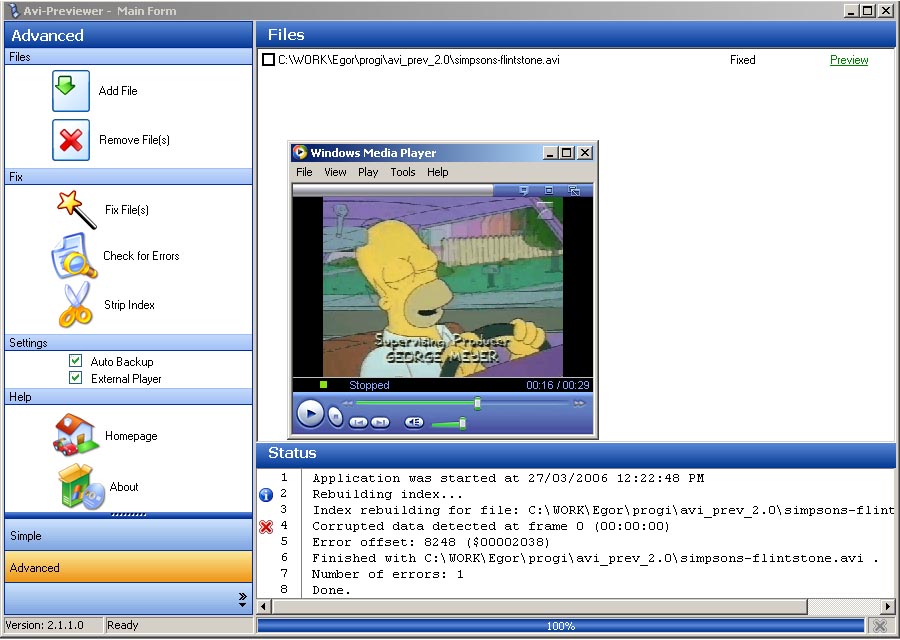
Task: Click the mute speaker button in media player
Action: [x=414, y=423]
